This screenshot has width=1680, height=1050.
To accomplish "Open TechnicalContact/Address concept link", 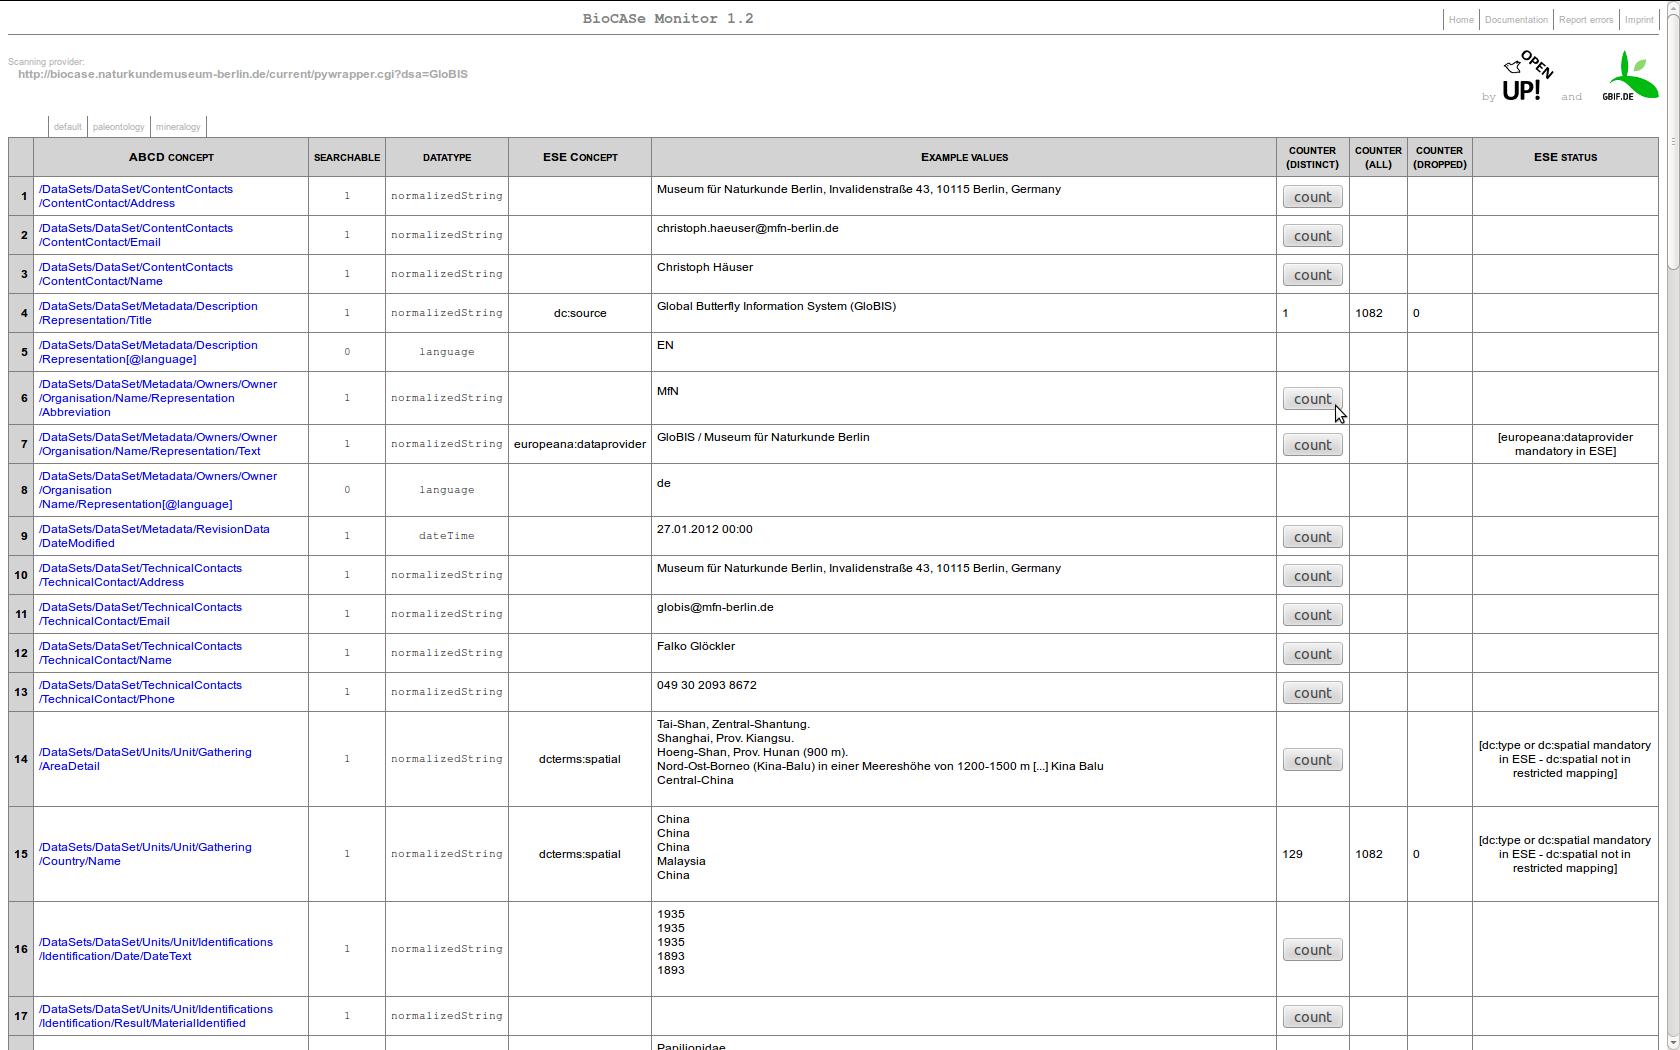I will [140, 575].
